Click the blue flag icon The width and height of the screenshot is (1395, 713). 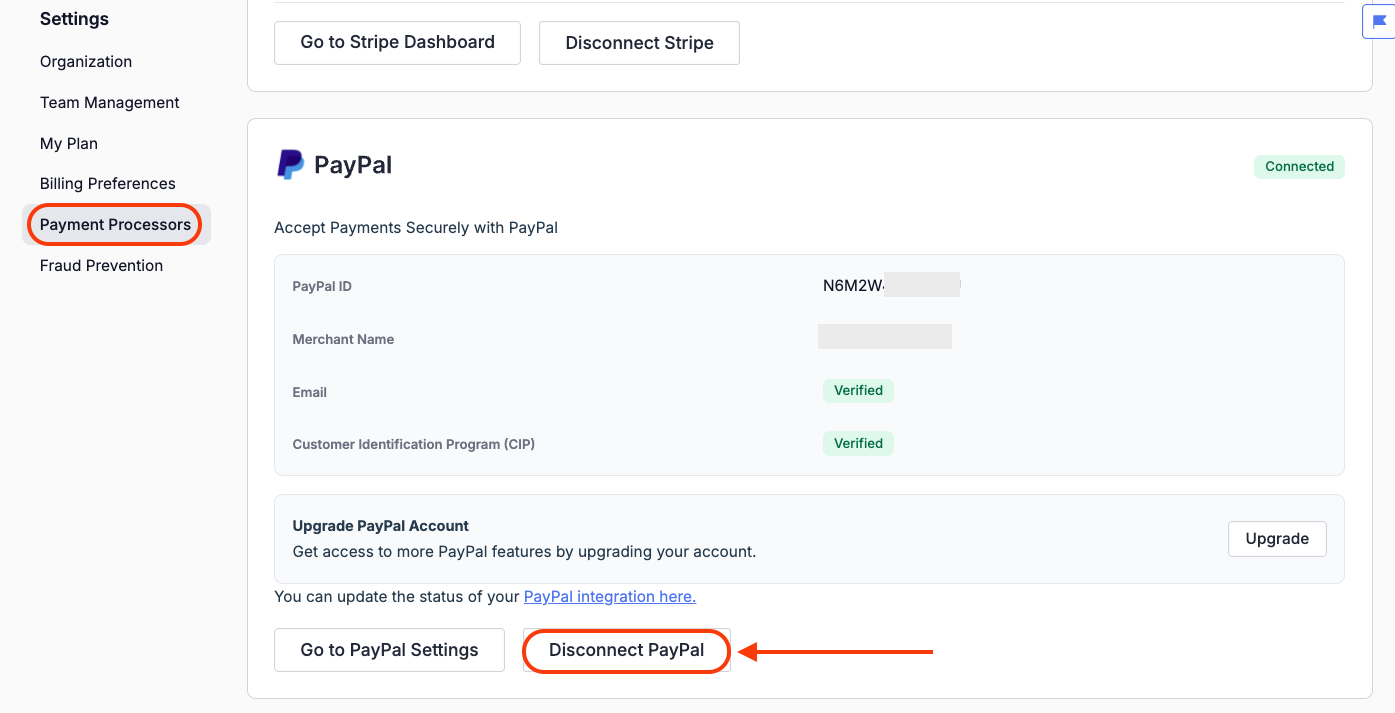[x=1380, y=21]
